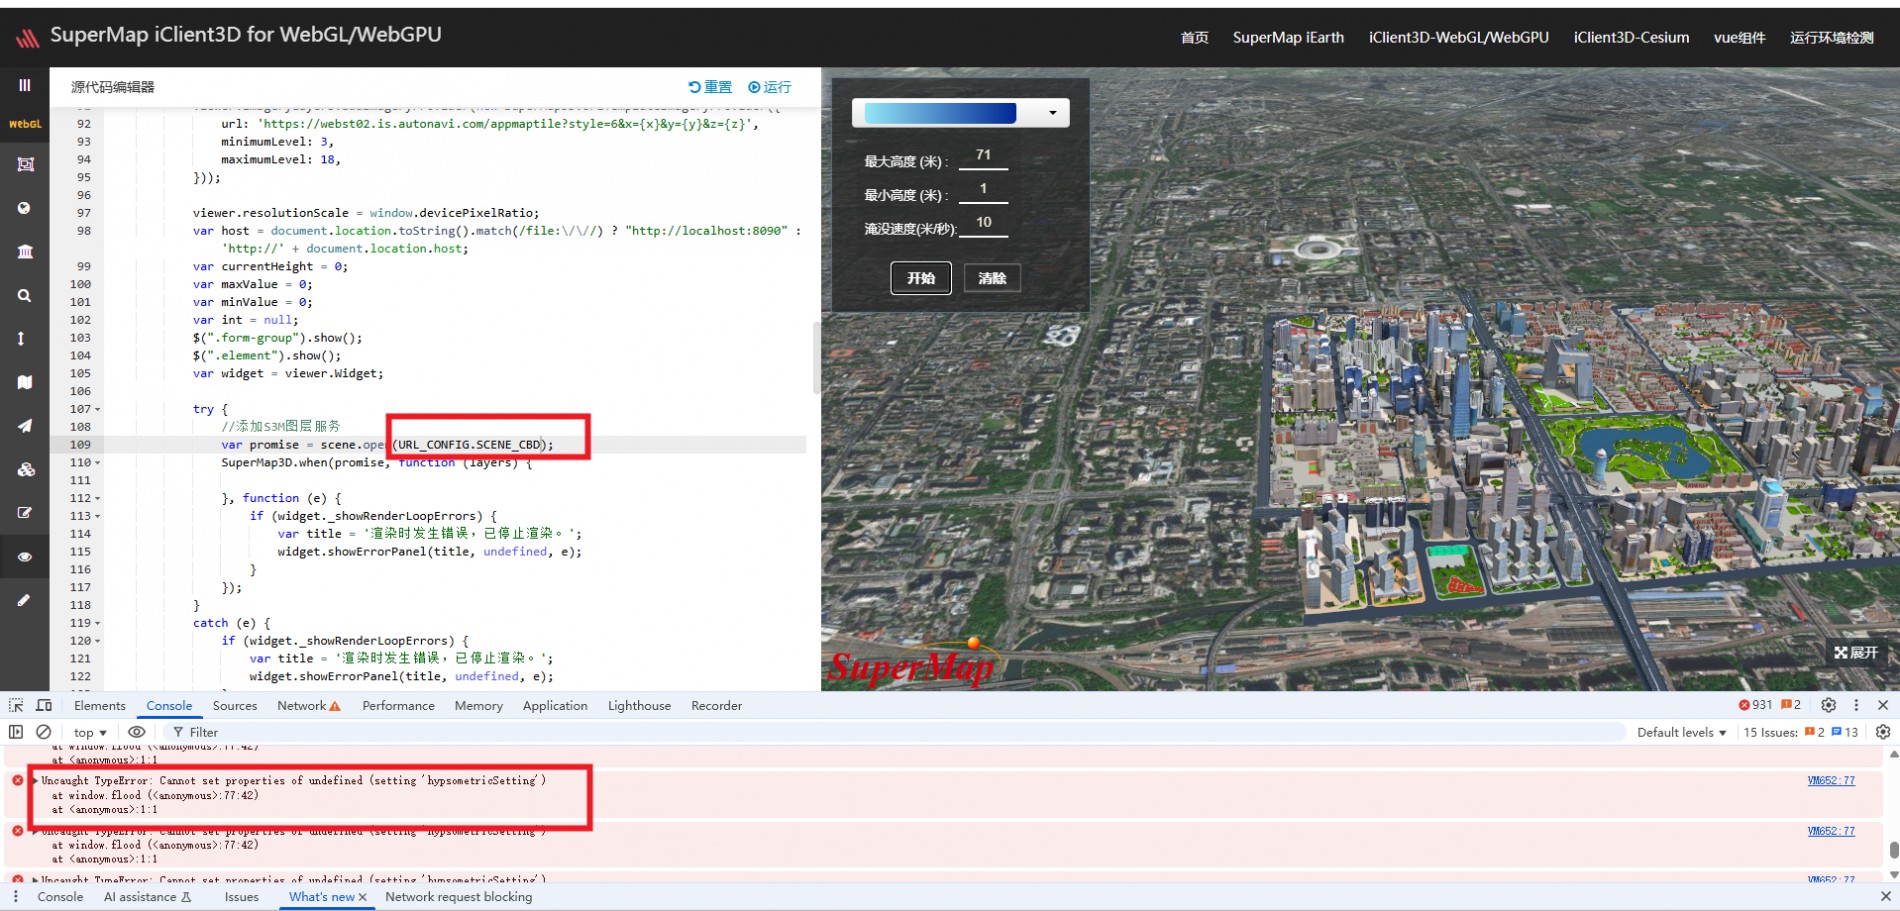Image resolution: width=1900 pixels, height=911 pixels.
Task: Click the 清除 clear button
Action: [x=992, y=278]
